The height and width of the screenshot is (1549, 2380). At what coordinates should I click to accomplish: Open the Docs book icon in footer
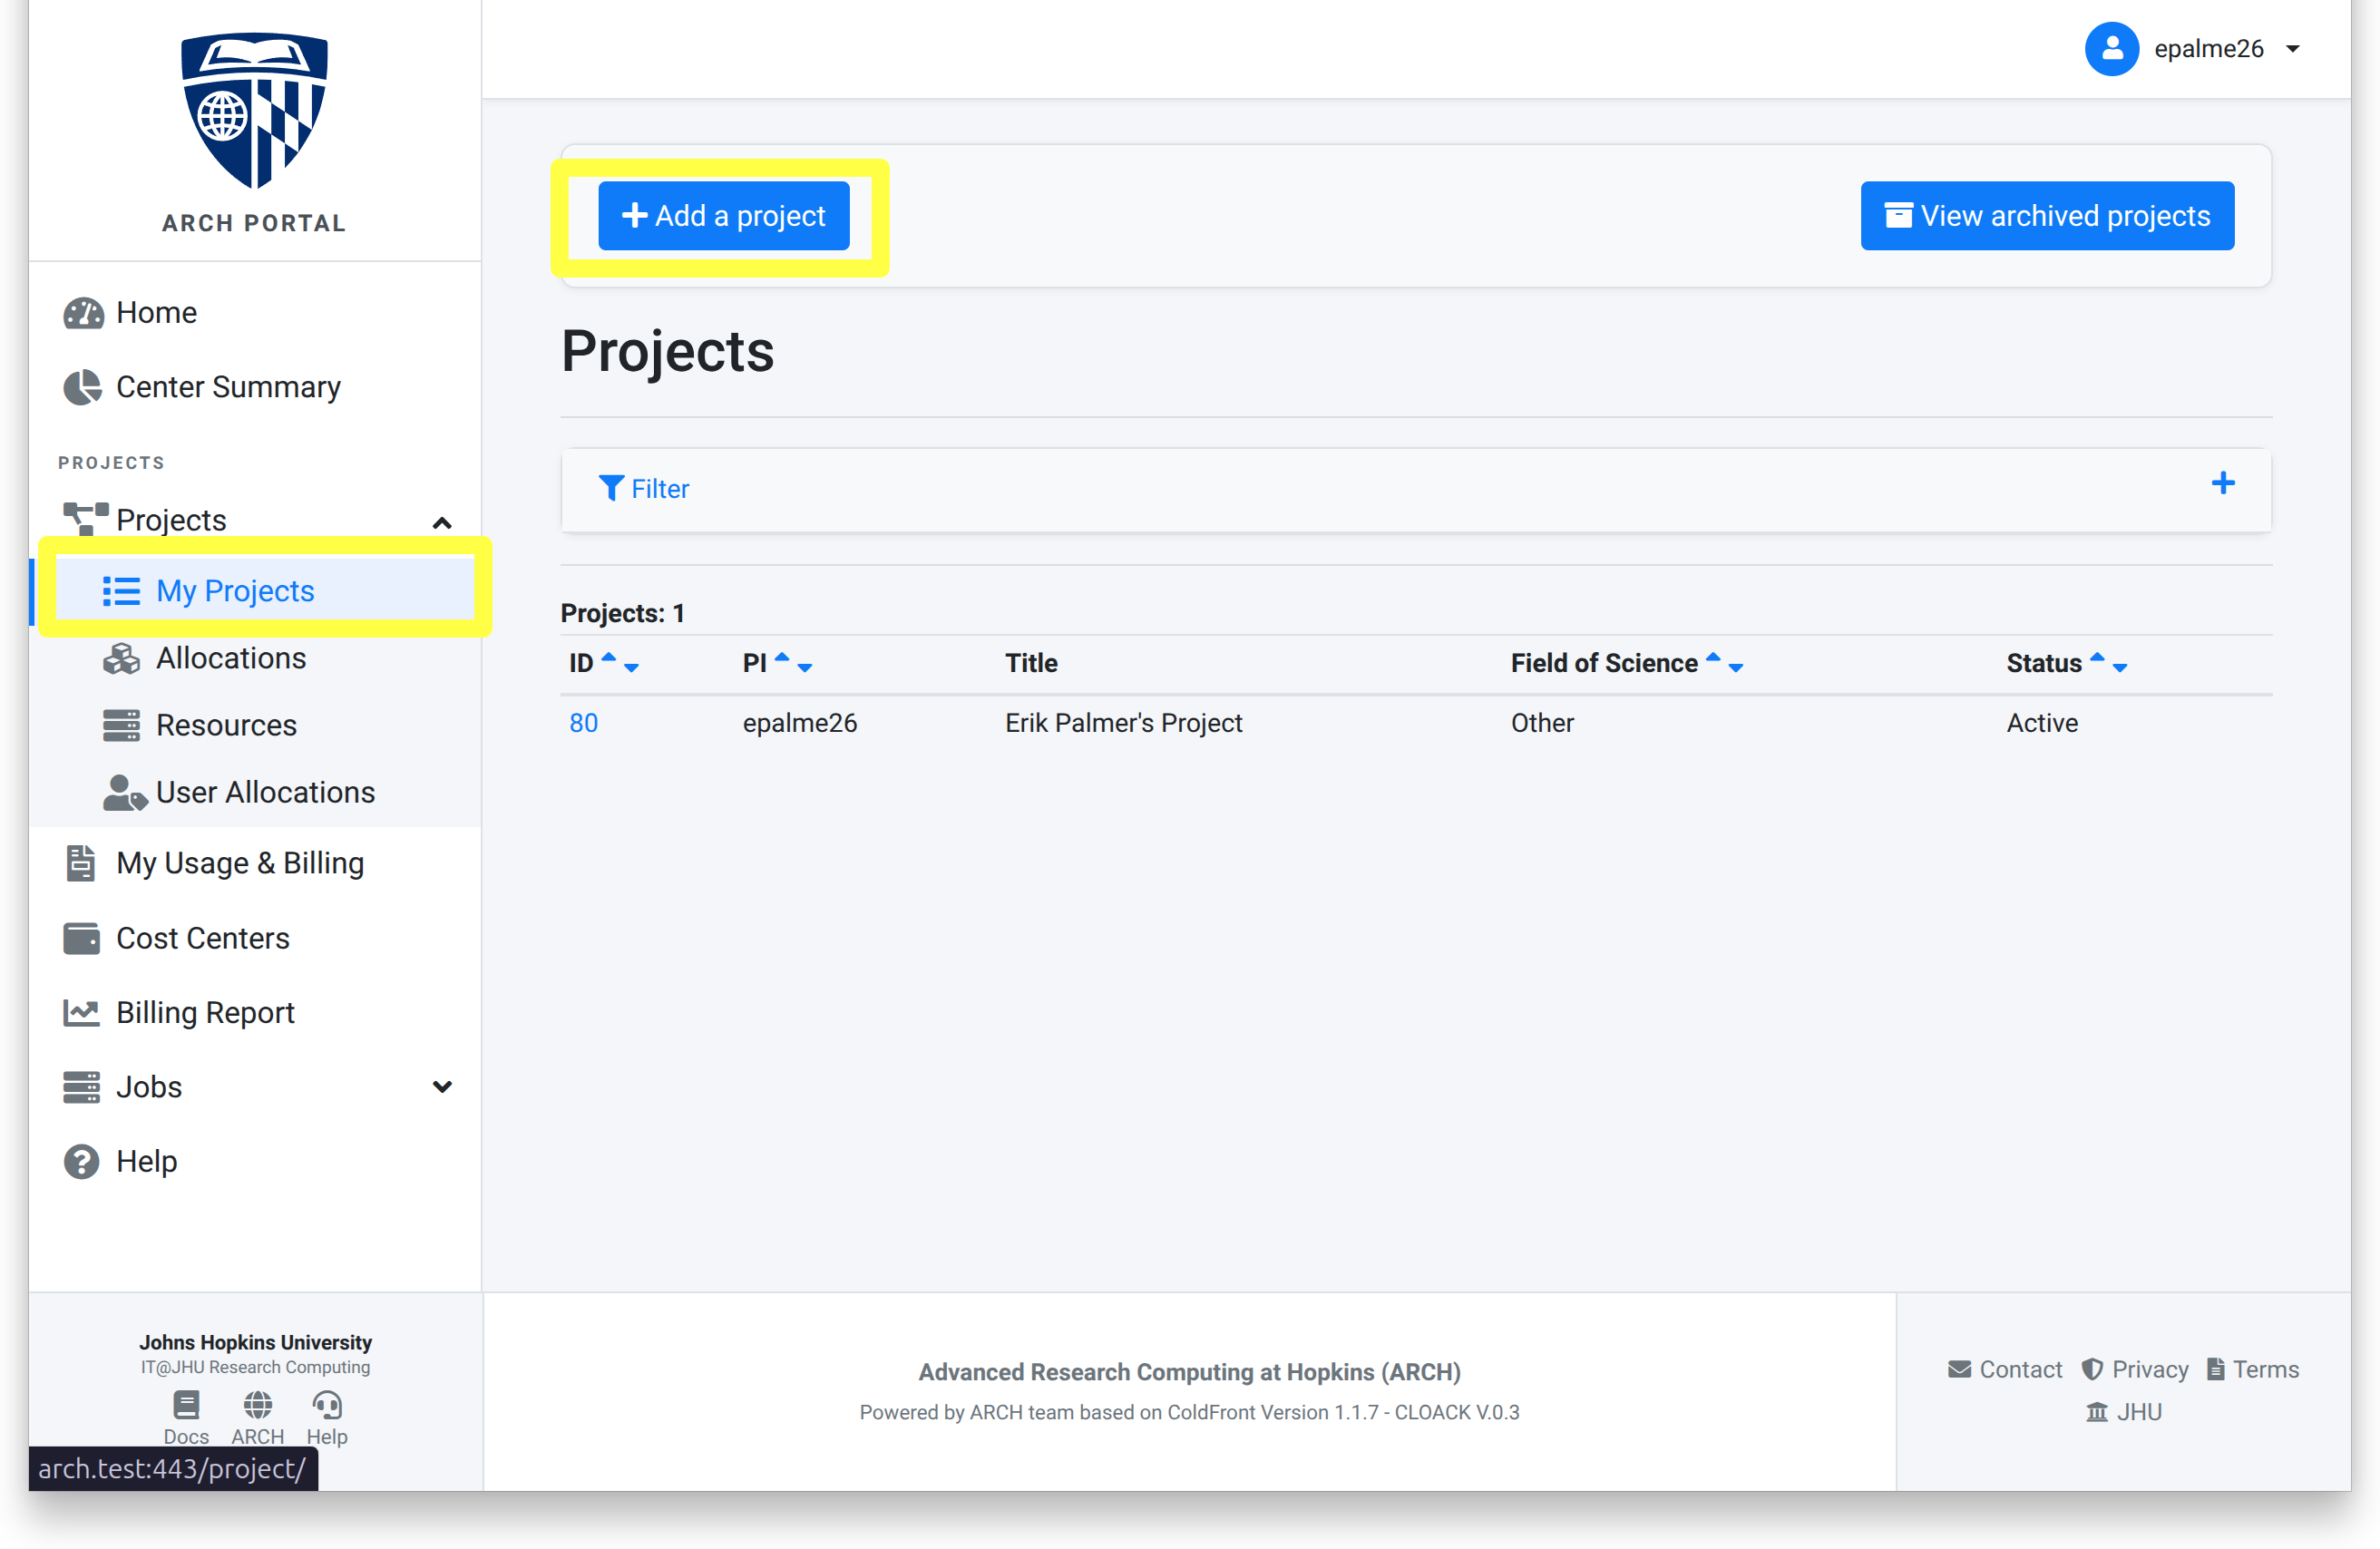click(x=186, y=1405)
